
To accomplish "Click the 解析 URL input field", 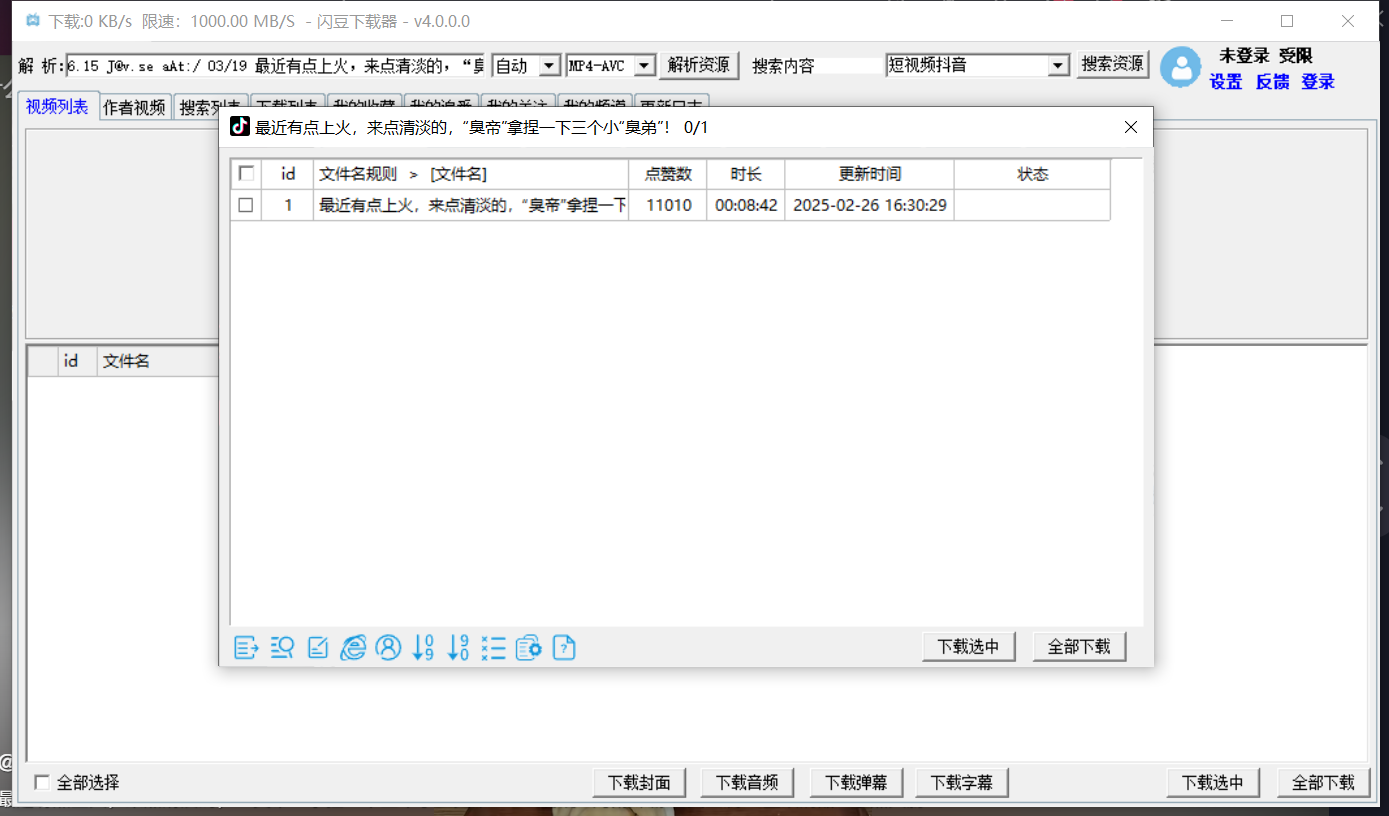I will pos(276,66).
